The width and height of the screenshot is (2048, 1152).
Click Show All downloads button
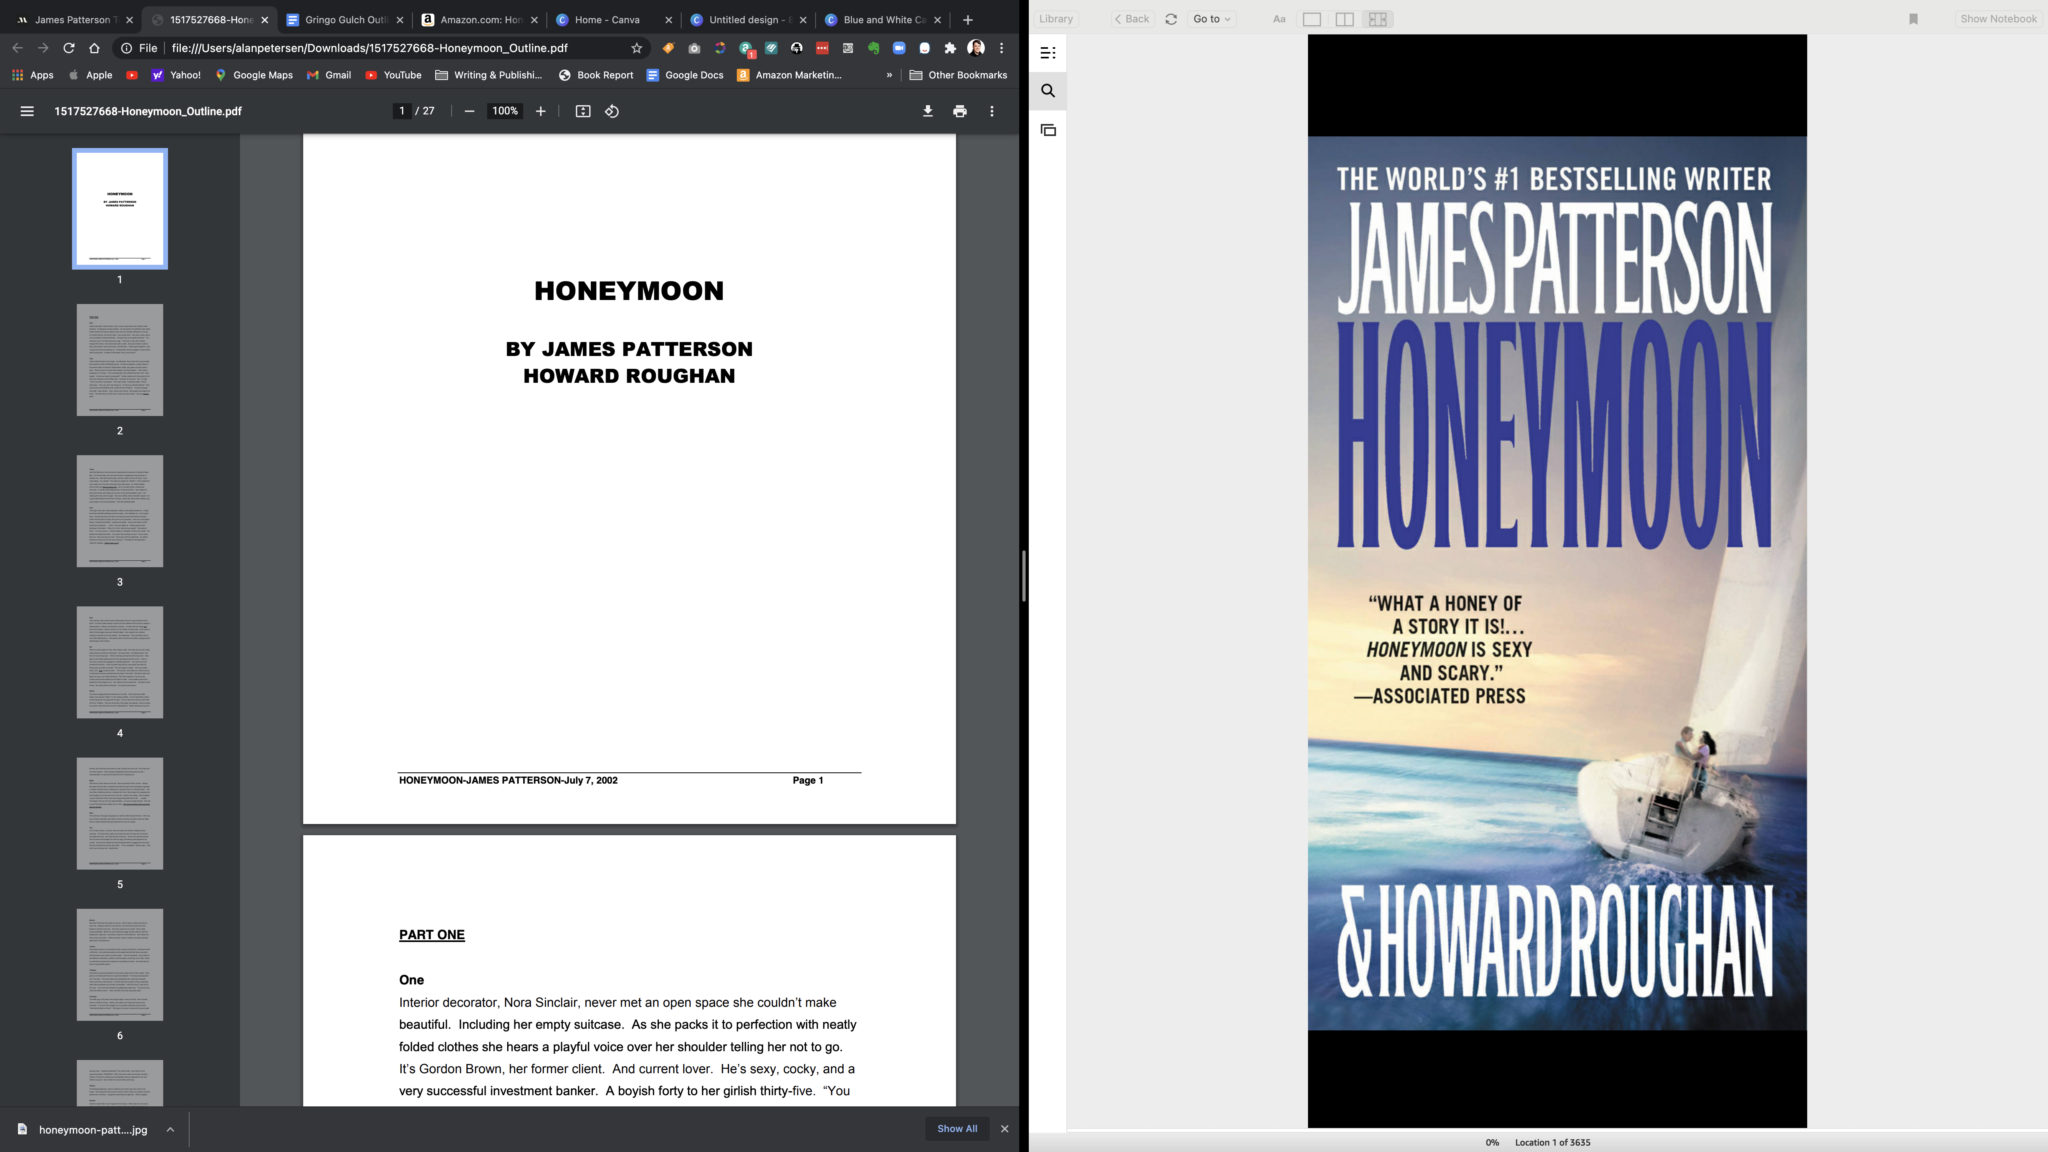pos(957,1129)
